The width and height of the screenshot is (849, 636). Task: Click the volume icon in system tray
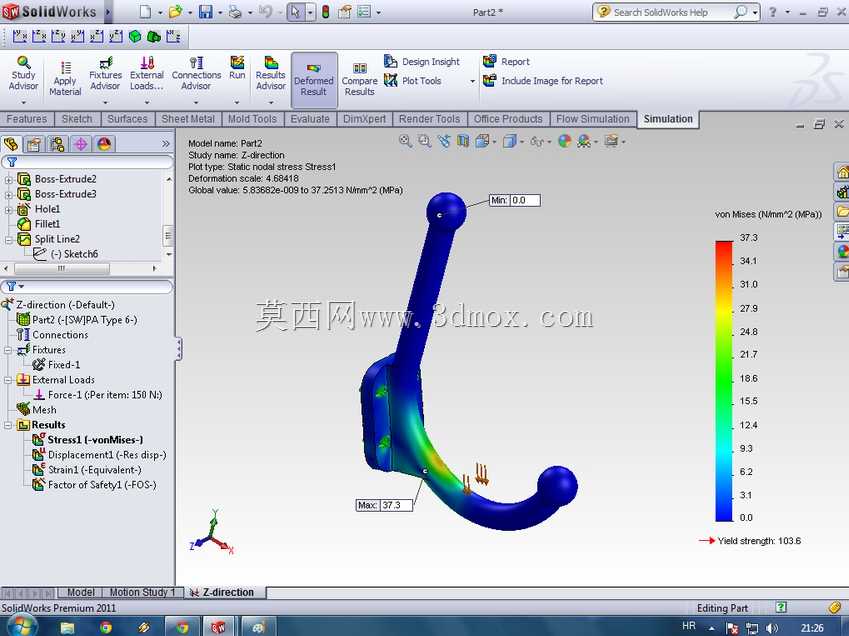point(772,628)
